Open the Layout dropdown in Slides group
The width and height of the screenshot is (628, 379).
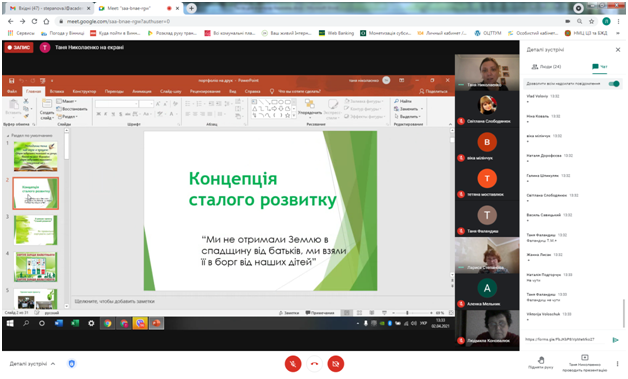(67, 101)
